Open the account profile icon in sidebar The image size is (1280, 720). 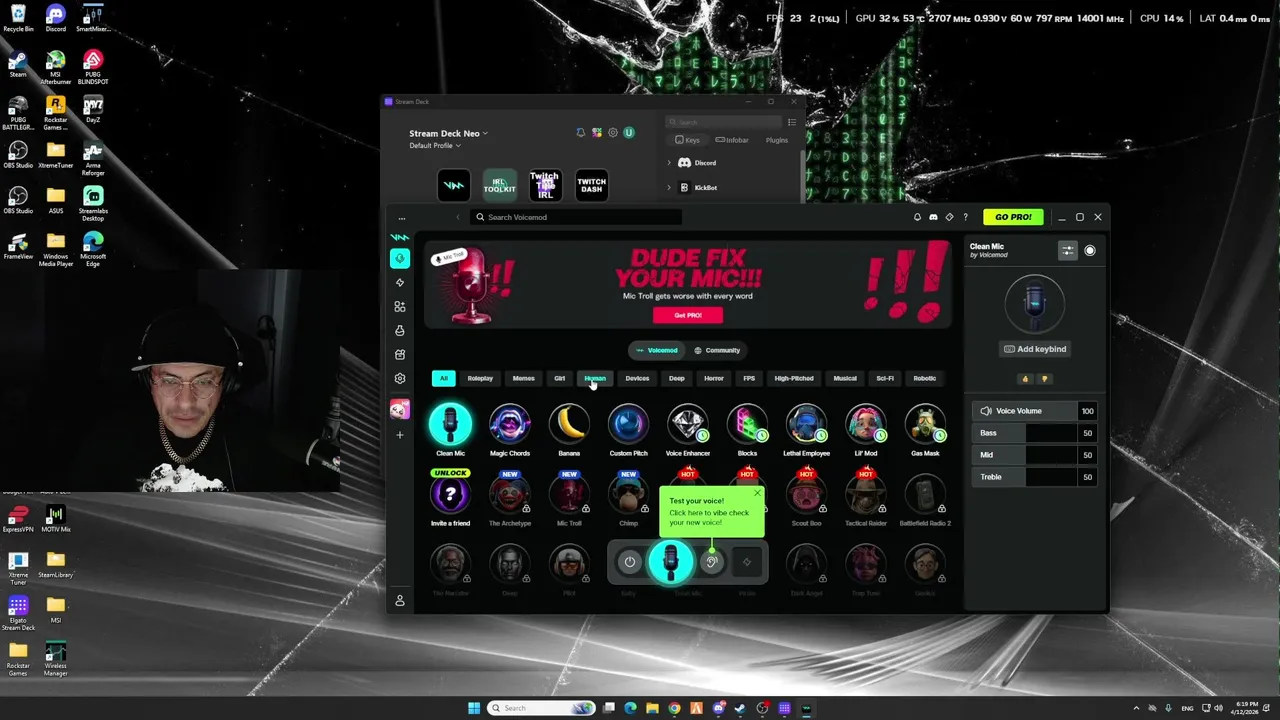(400, 600)
